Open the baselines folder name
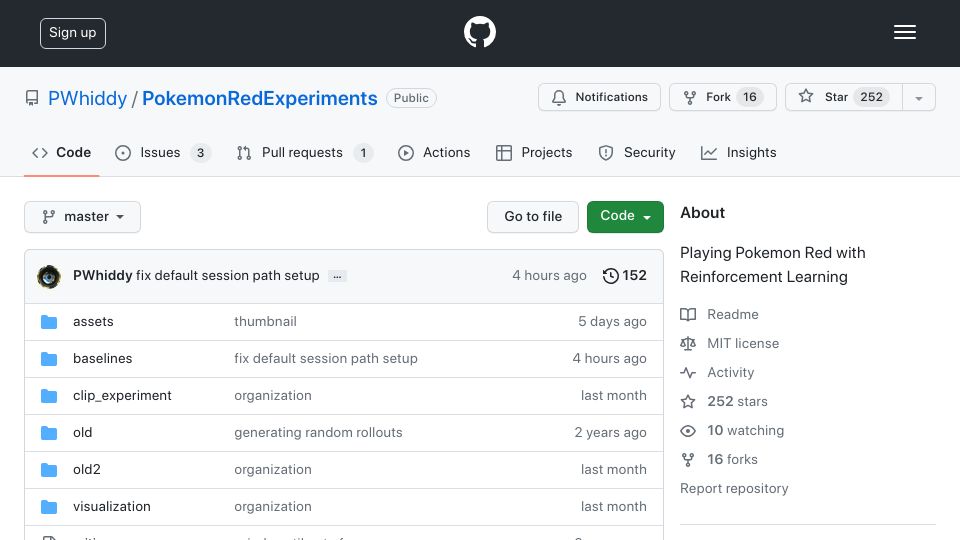Image resolution: width=960 pixels, height=540 pixels. point(102,359)
